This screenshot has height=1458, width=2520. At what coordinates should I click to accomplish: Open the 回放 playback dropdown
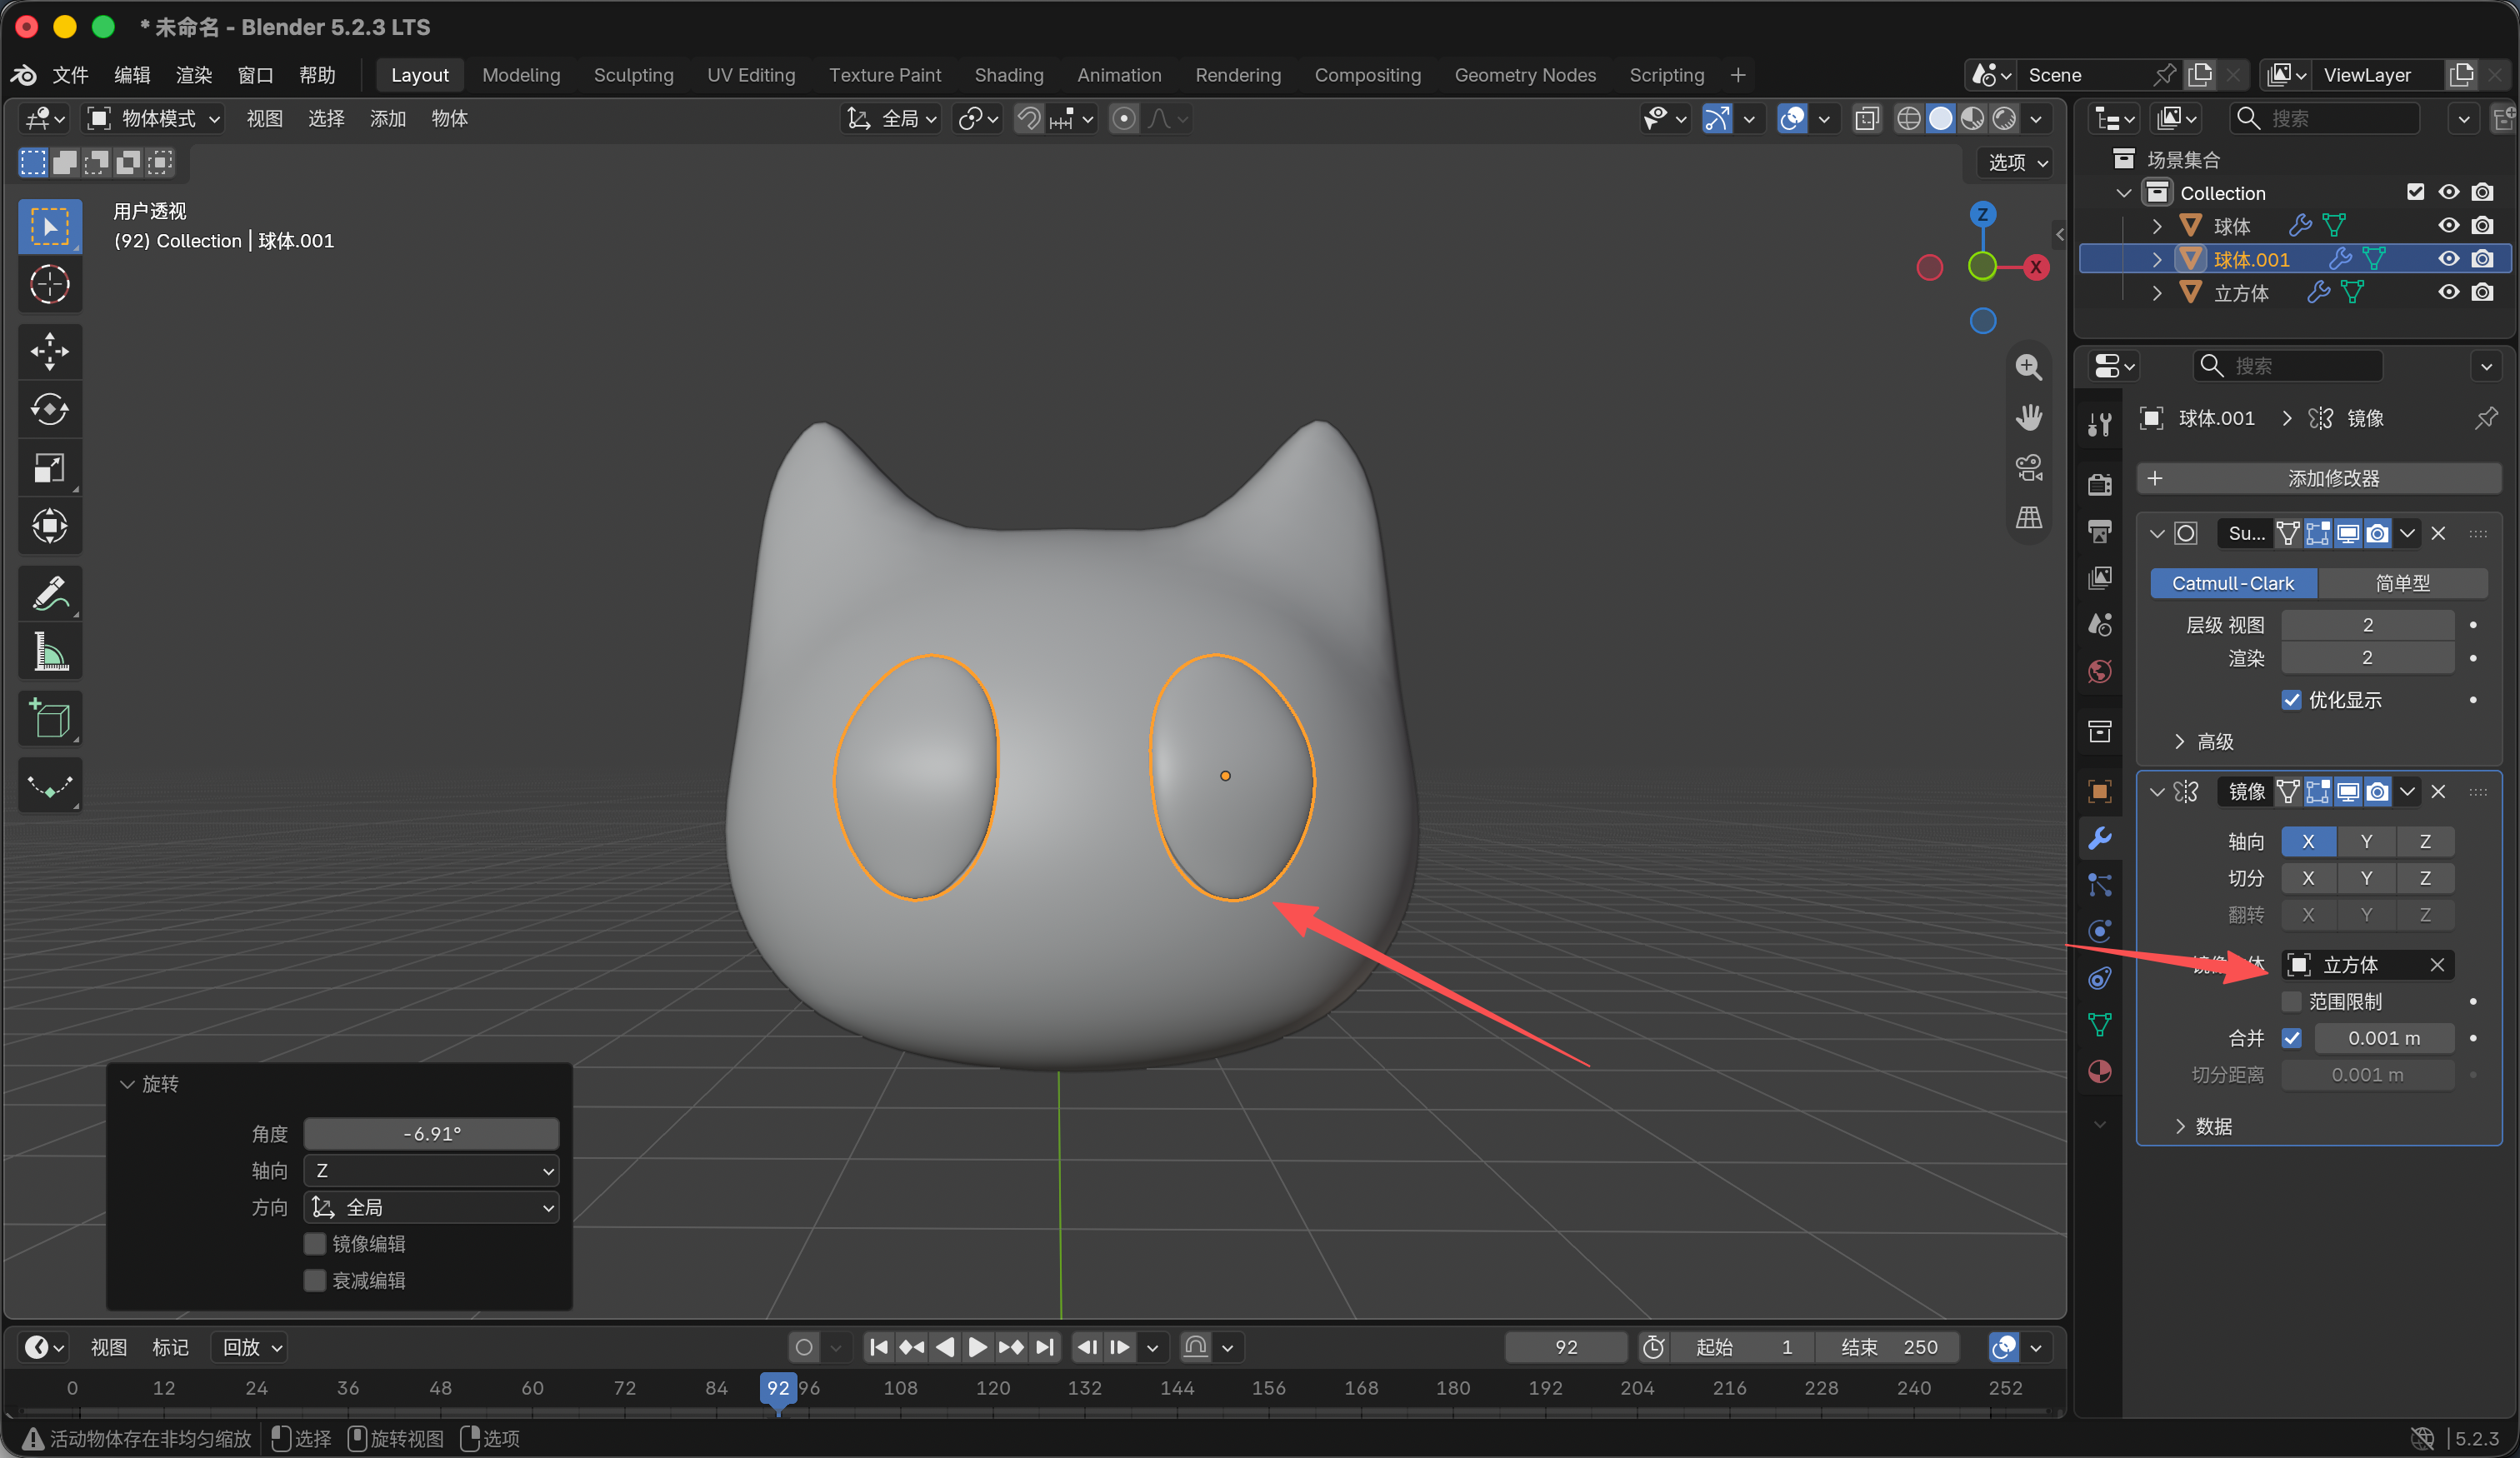tap(250, 1347)
